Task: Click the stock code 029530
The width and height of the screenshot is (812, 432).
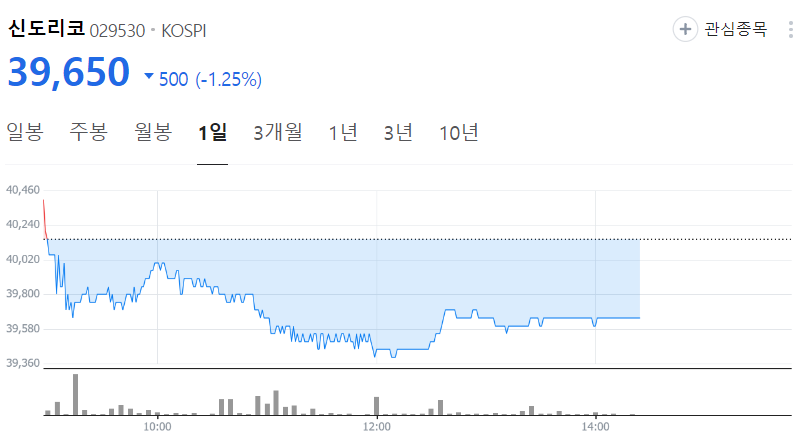Action: tap(118, 31)
